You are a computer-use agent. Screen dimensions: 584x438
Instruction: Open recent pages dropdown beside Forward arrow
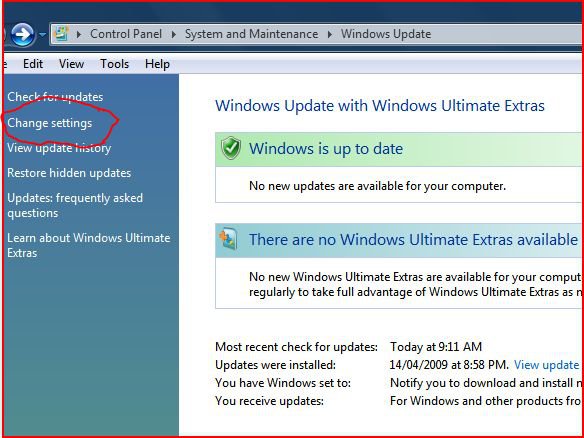(42, 35)
